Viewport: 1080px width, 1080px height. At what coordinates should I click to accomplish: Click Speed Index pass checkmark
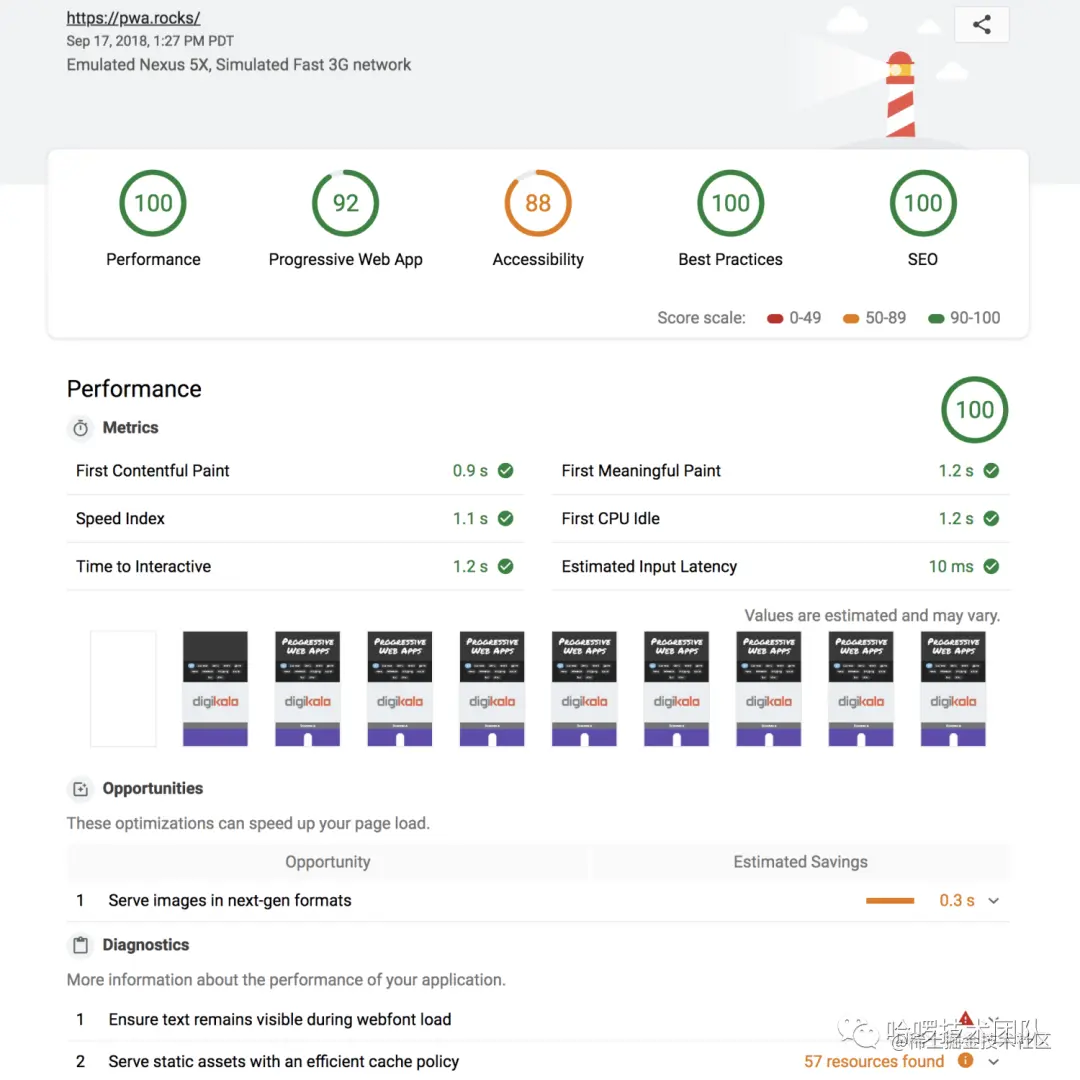pyautogui.click(x=506, y=519)
